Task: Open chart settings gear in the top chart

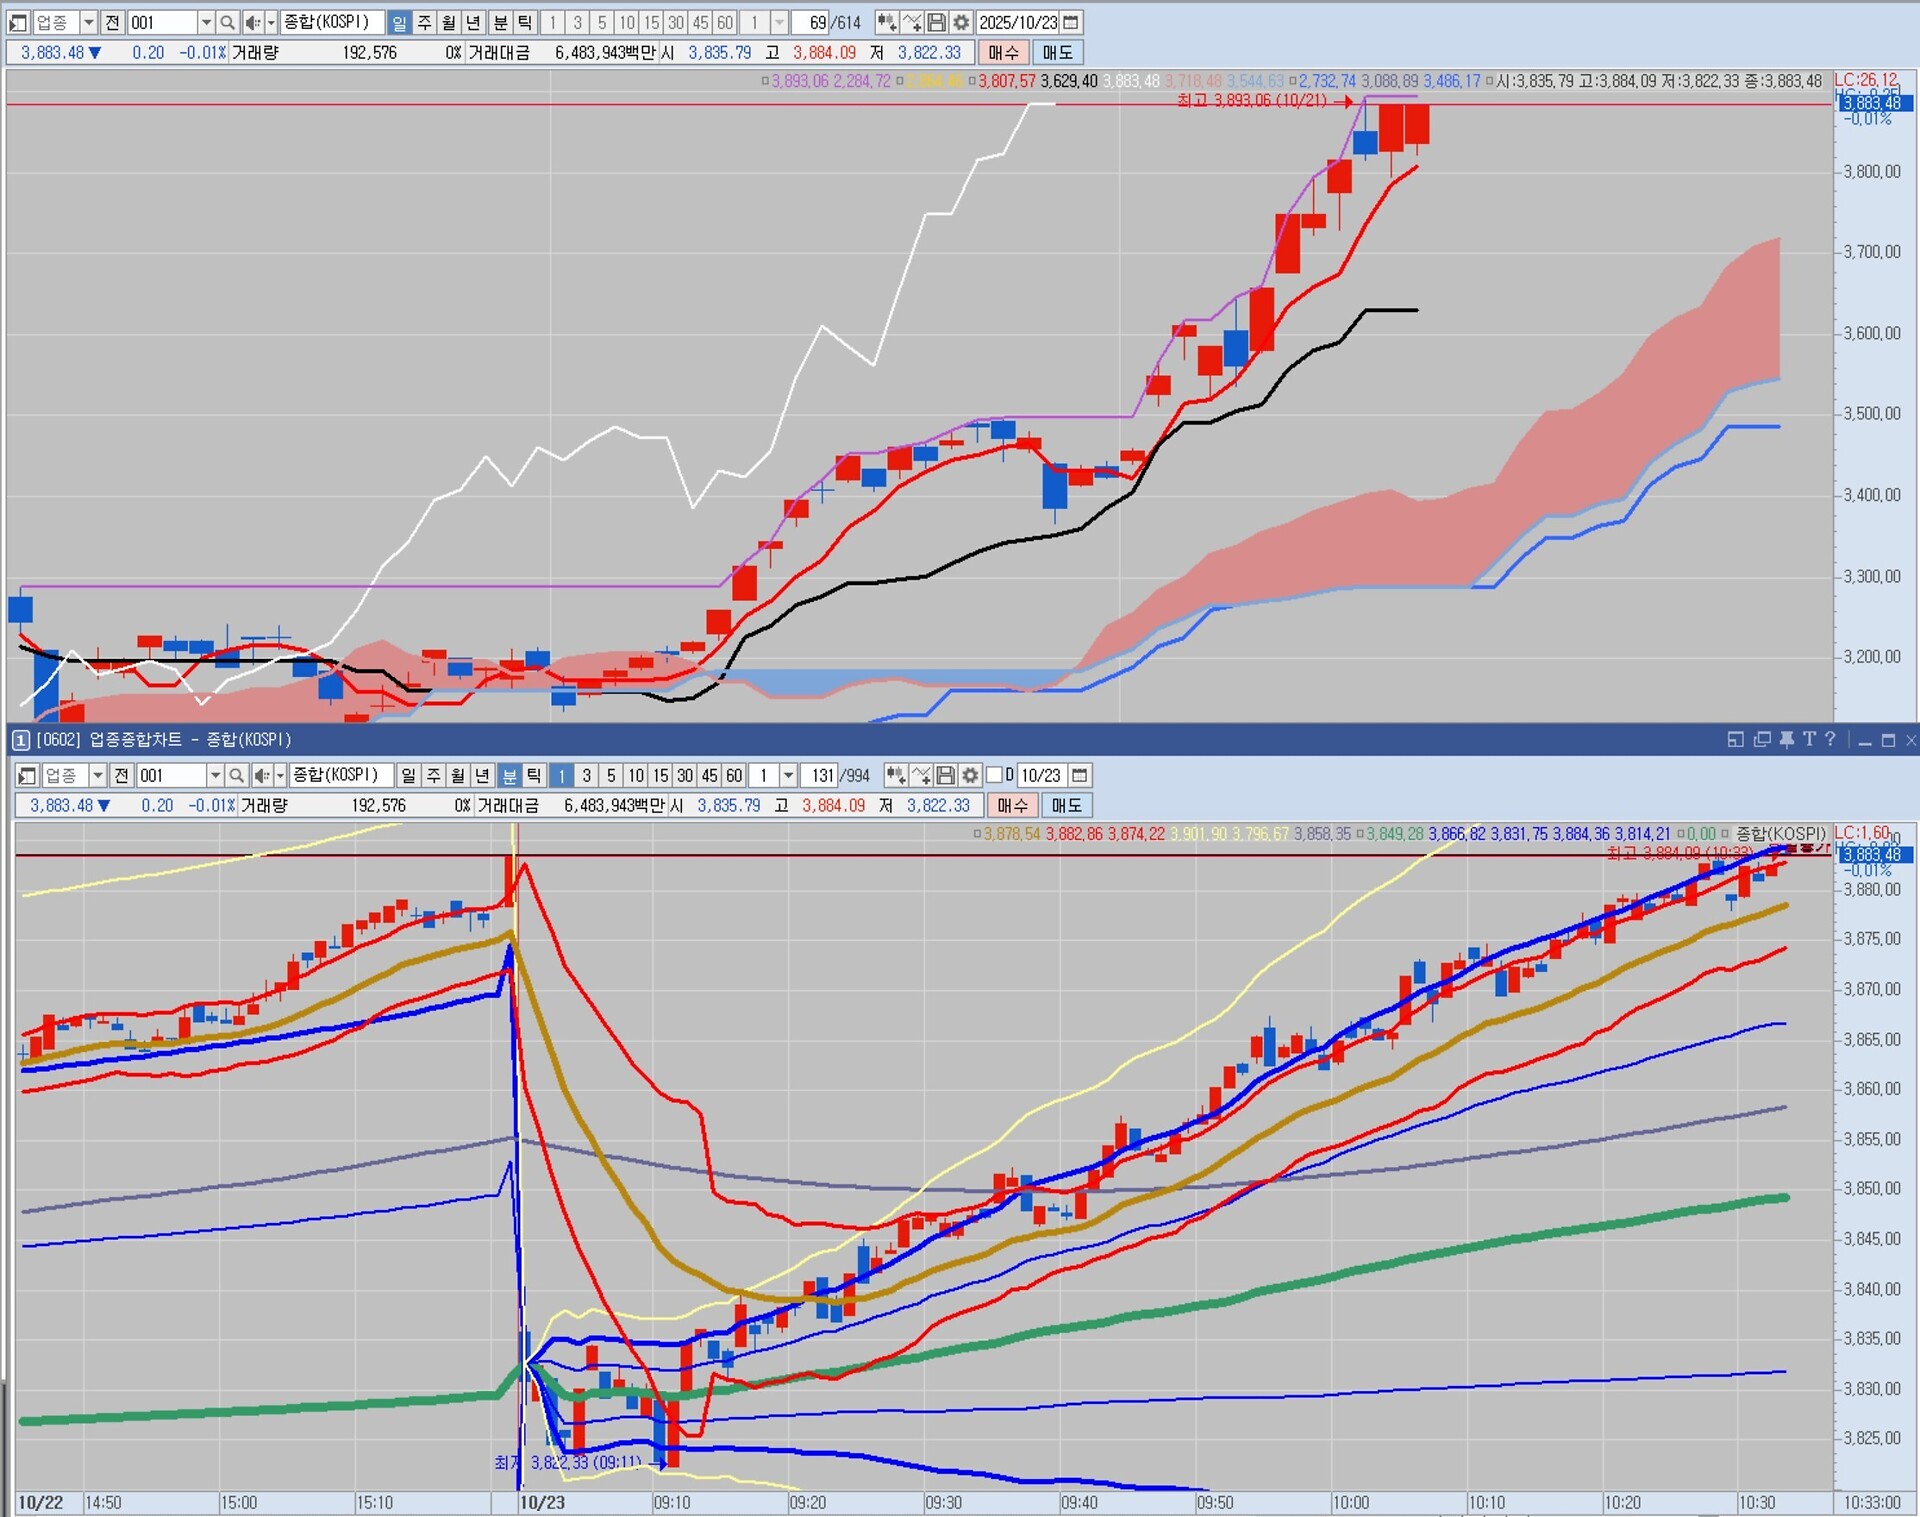Action: [961, 22]
